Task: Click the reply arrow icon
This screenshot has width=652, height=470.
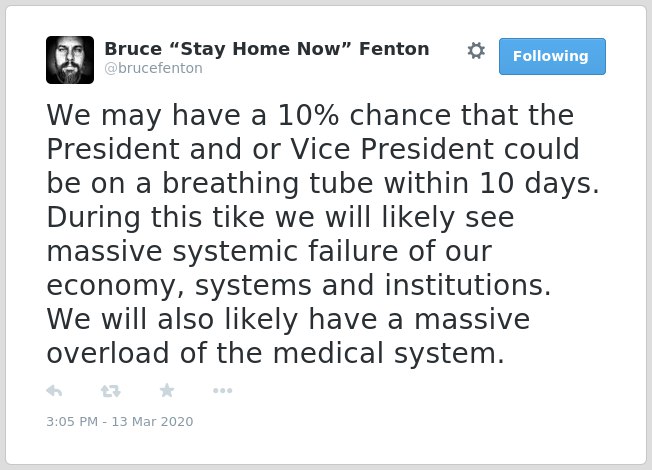Action: [54, 391]
